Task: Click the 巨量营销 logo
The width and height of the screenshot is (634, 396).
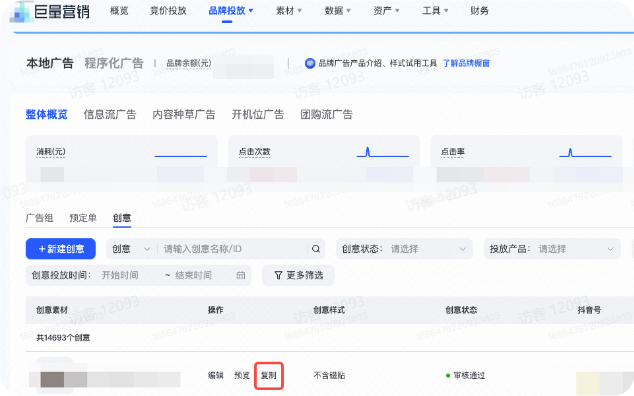Action: click(x=51, y=11)
